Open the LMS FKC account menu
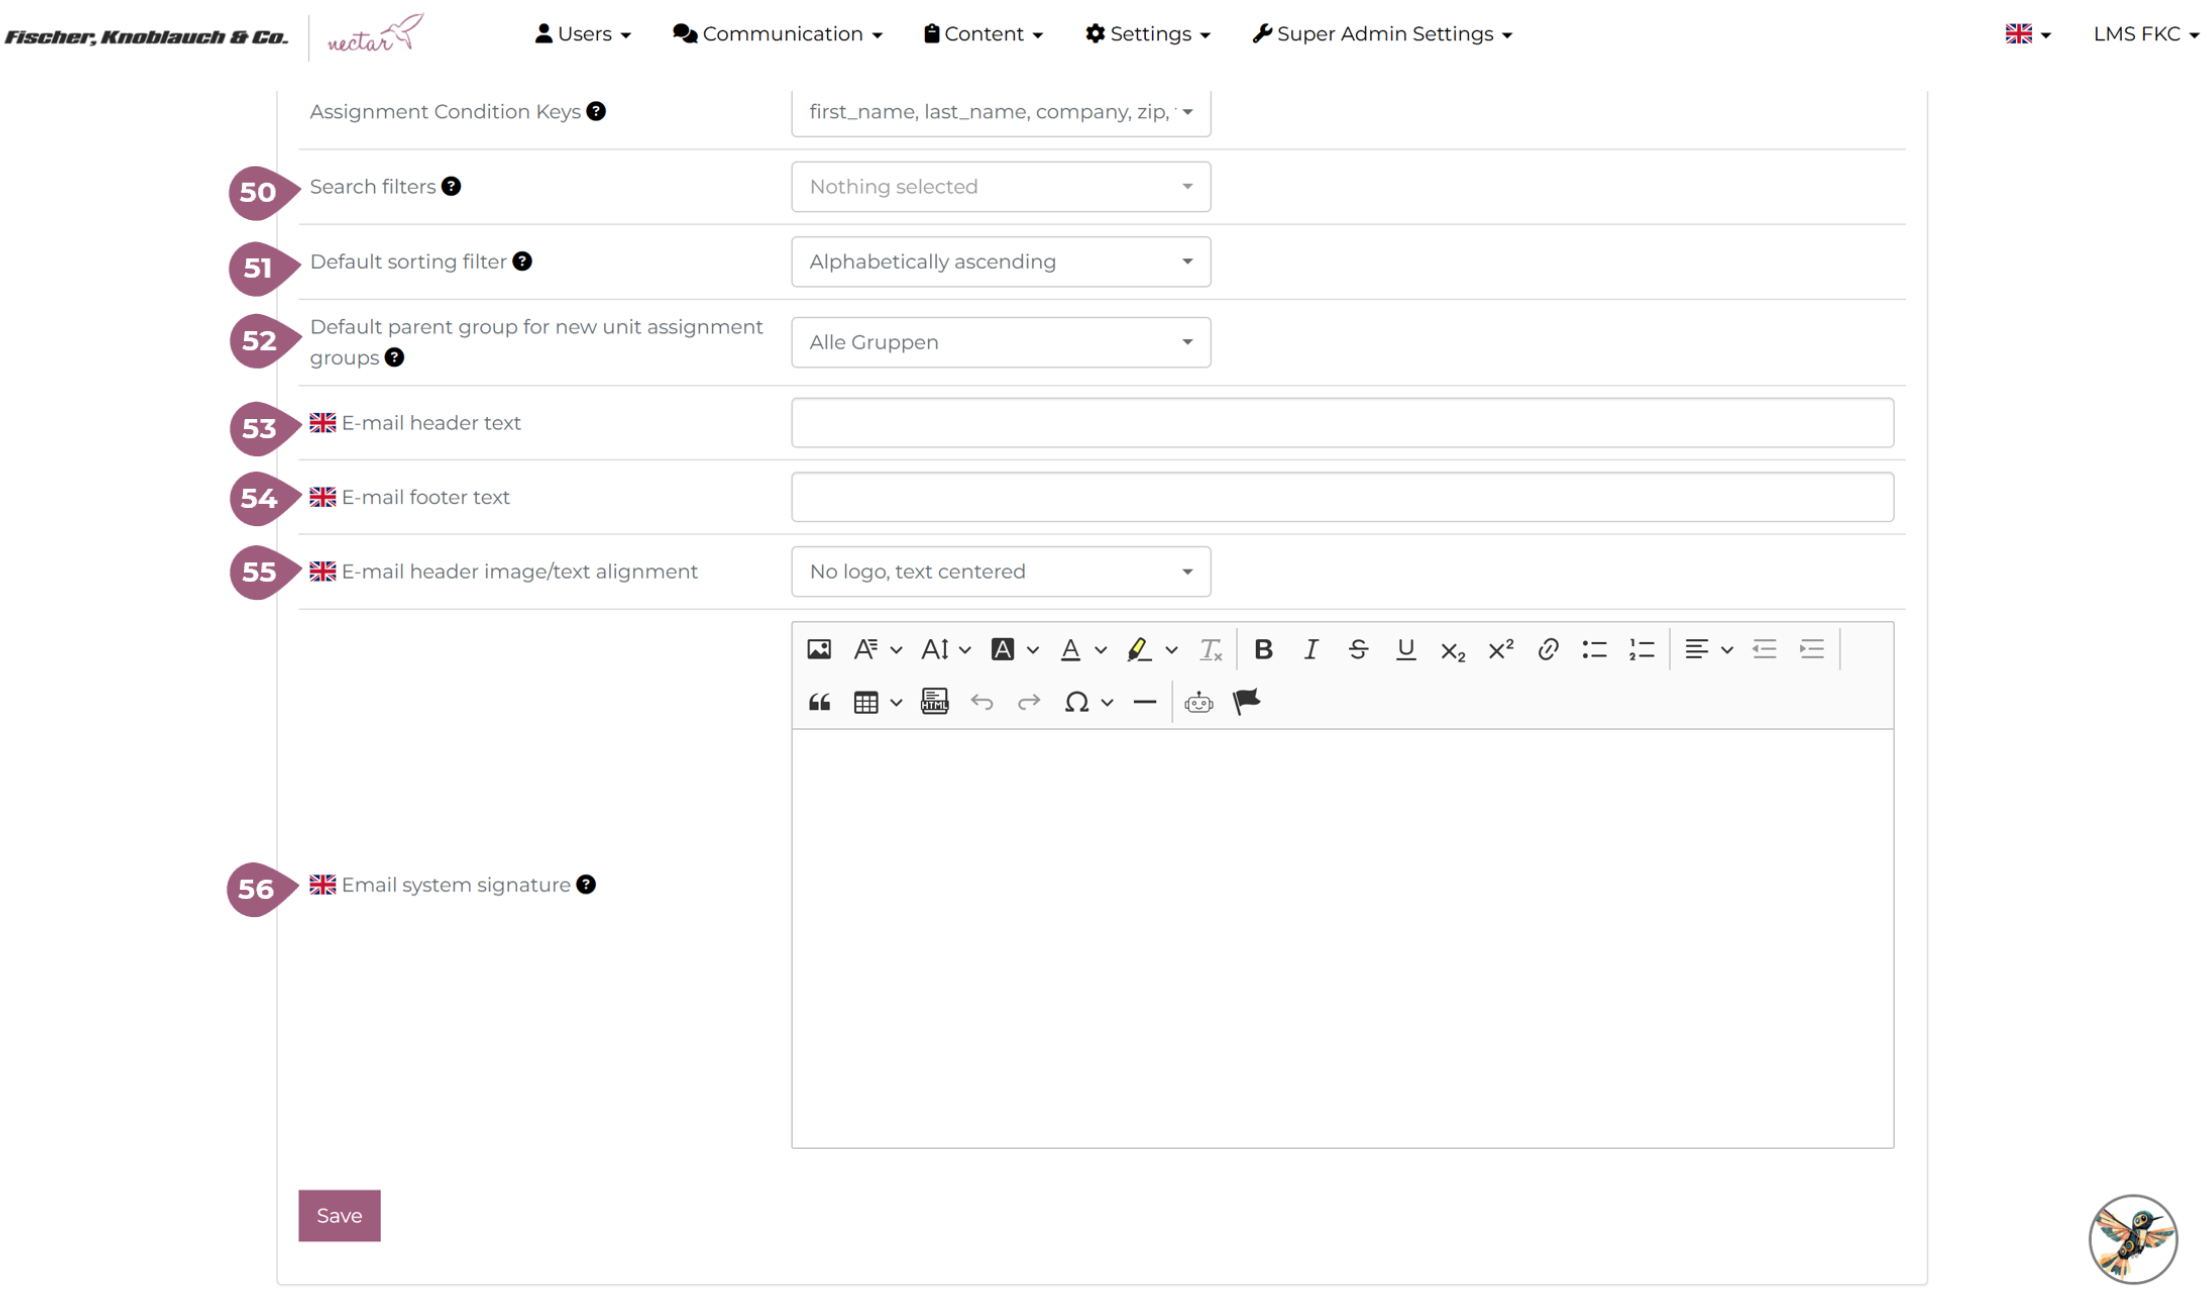The width and height of the screenshot is (2207, 1303). point(2144,34)
